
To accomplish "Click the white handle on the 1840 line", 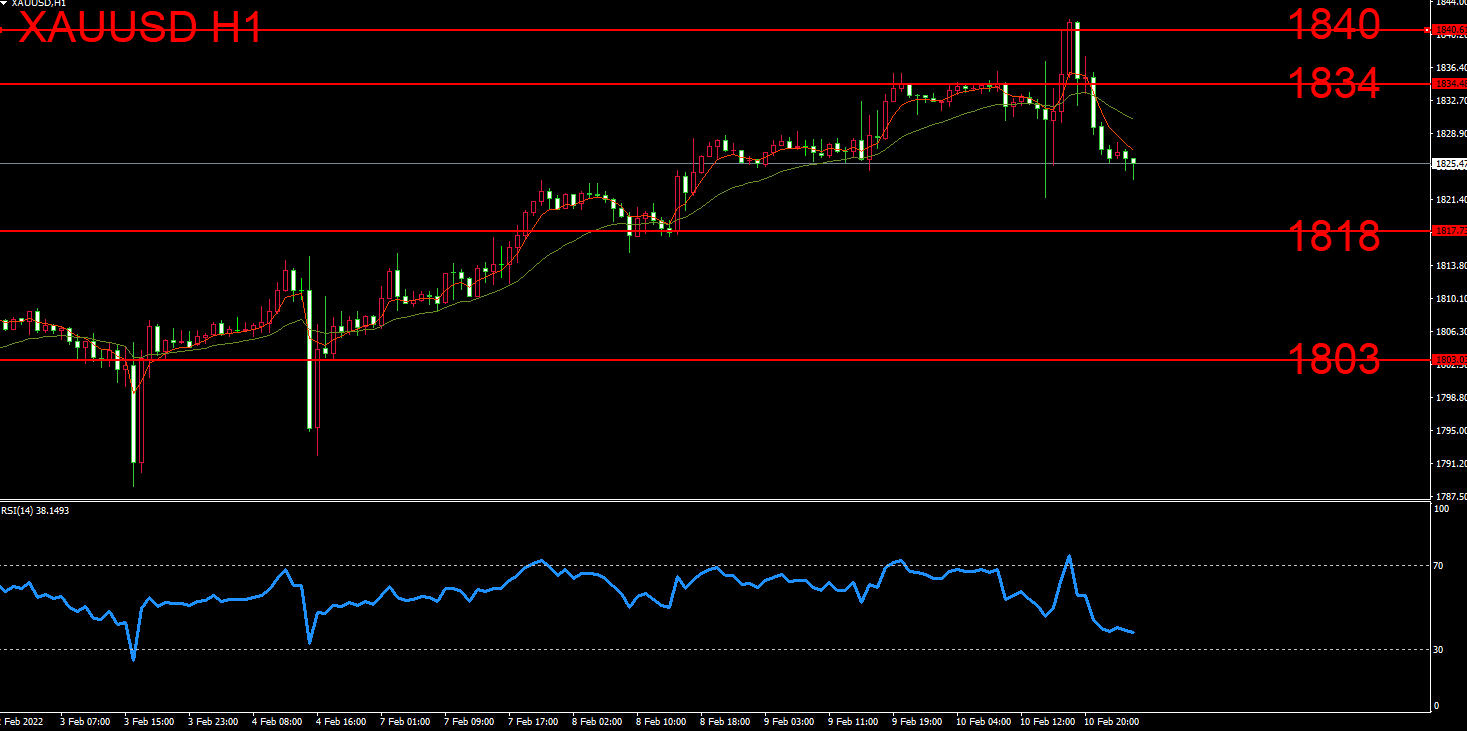I will tap(1426, 30).
